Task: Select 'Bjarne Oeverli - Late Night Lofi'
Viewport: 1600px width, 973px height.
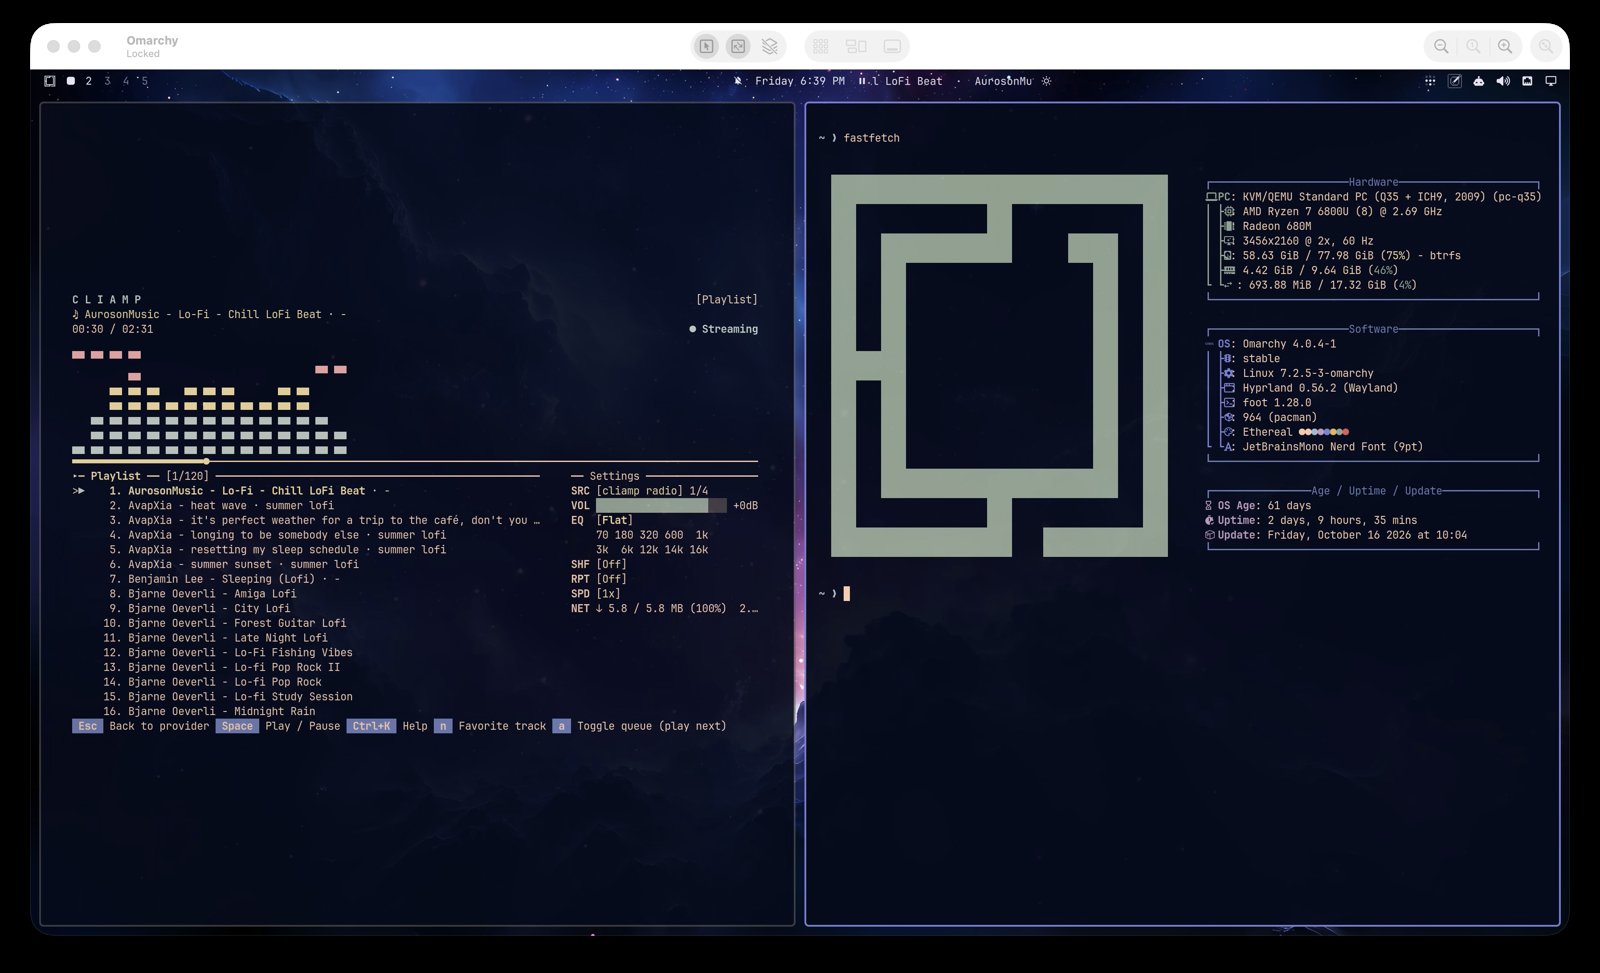Action: click(218, 638)
